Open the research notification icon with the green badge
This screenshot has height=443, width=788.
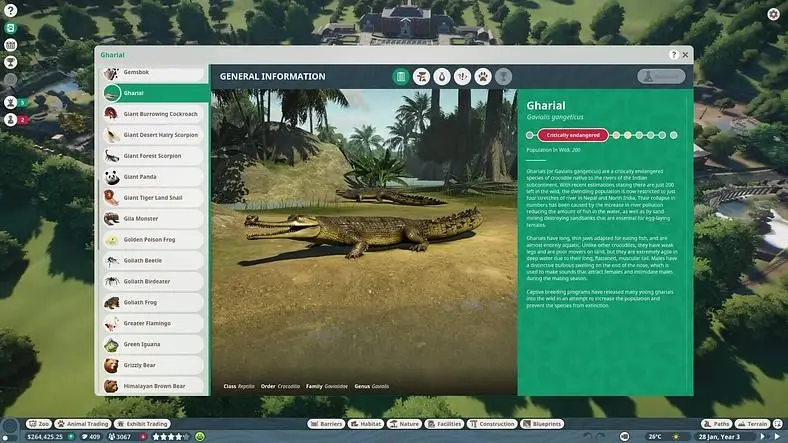11,102
